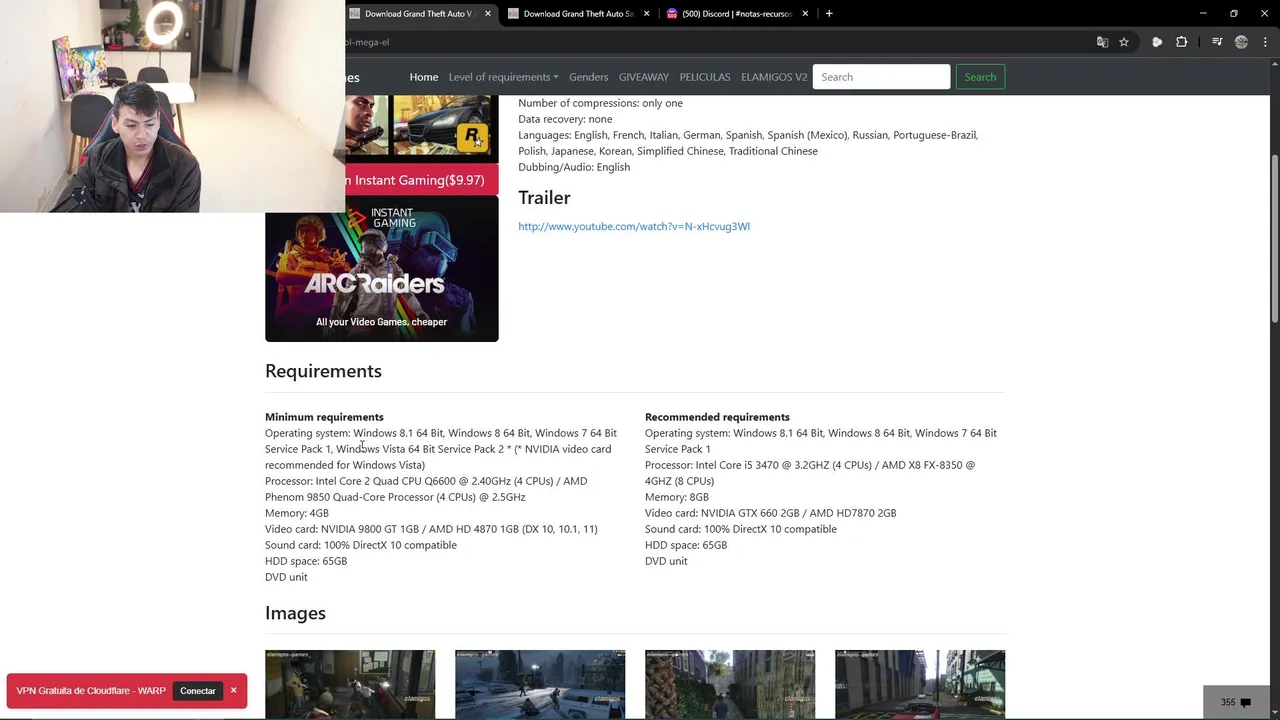
Task: Close the Discord tab
Action: 805,14
